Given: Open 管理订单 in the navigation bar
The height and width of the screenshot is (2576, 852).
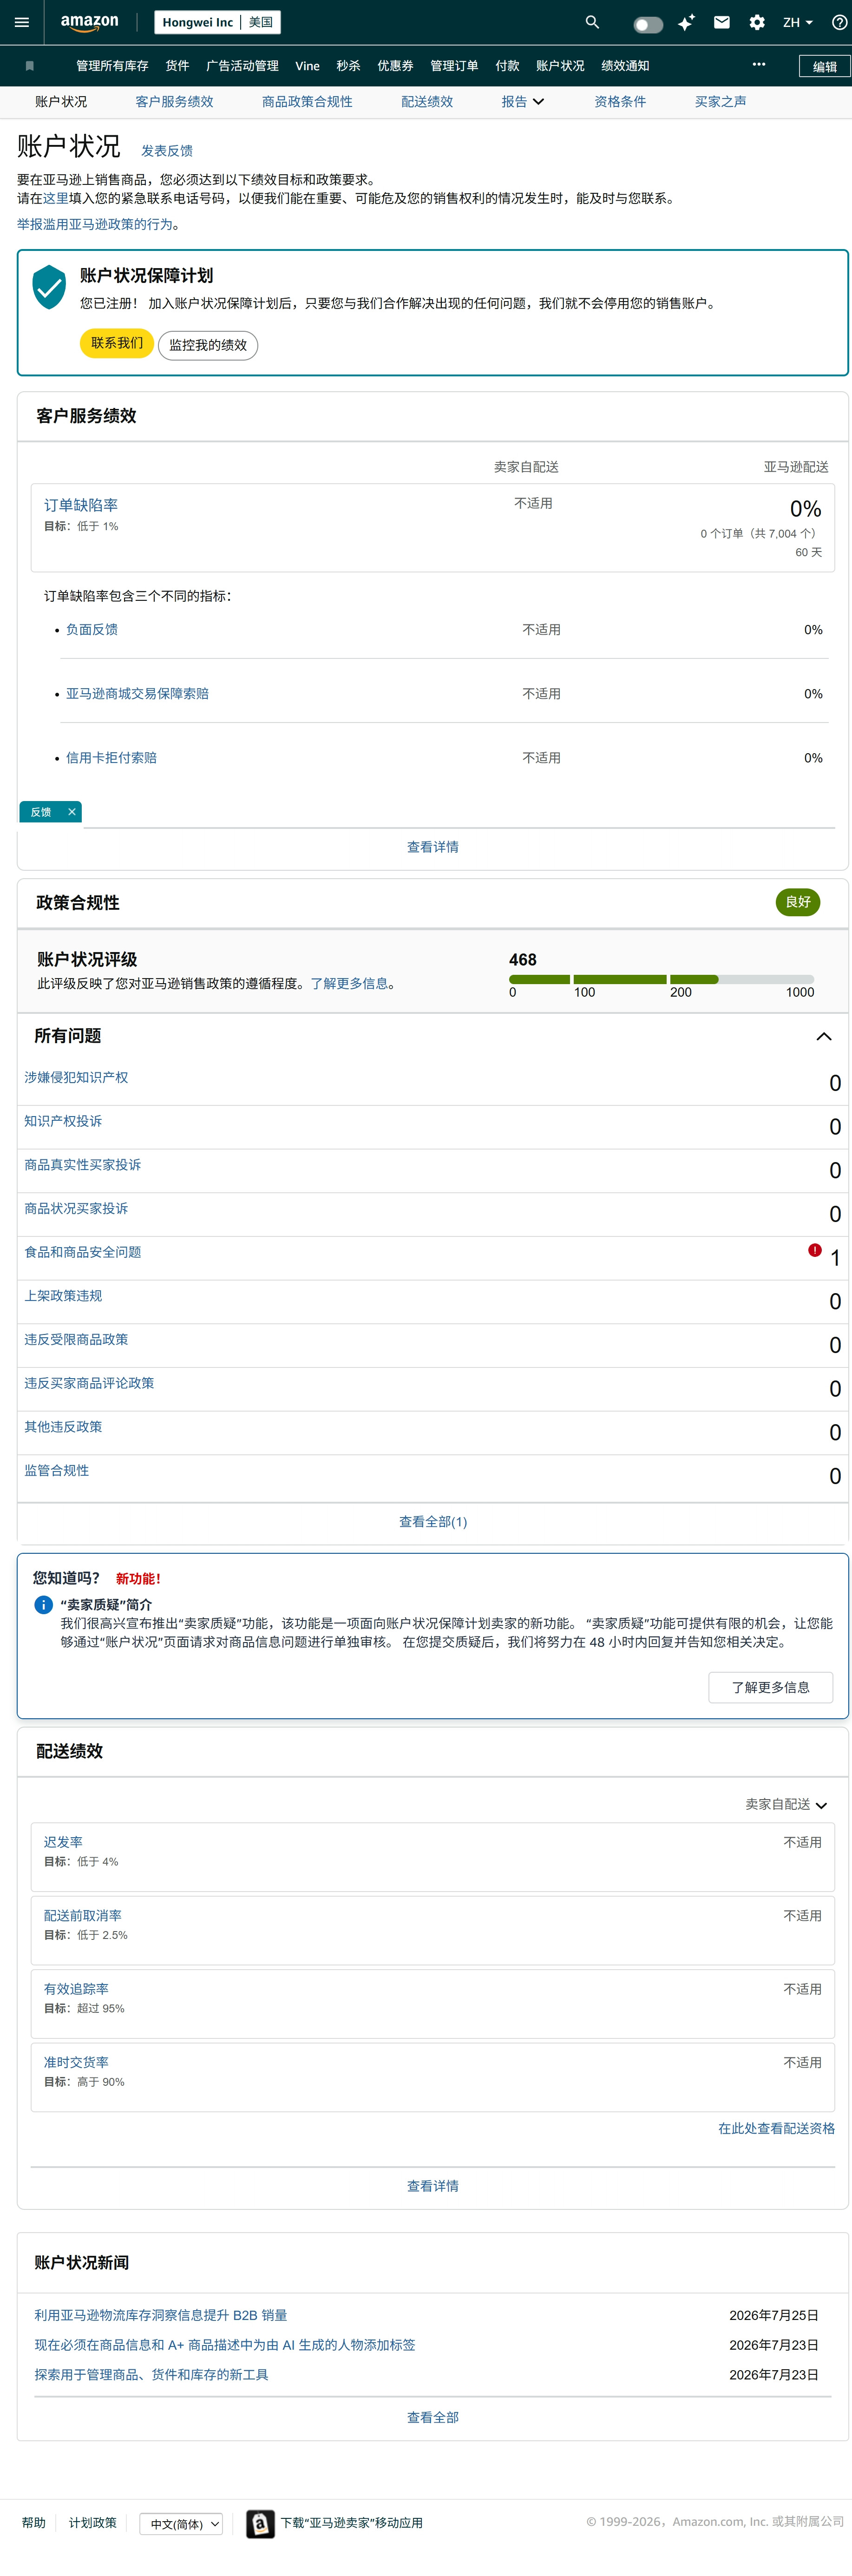Looking at the screenshot, I should tap(454, 66).
